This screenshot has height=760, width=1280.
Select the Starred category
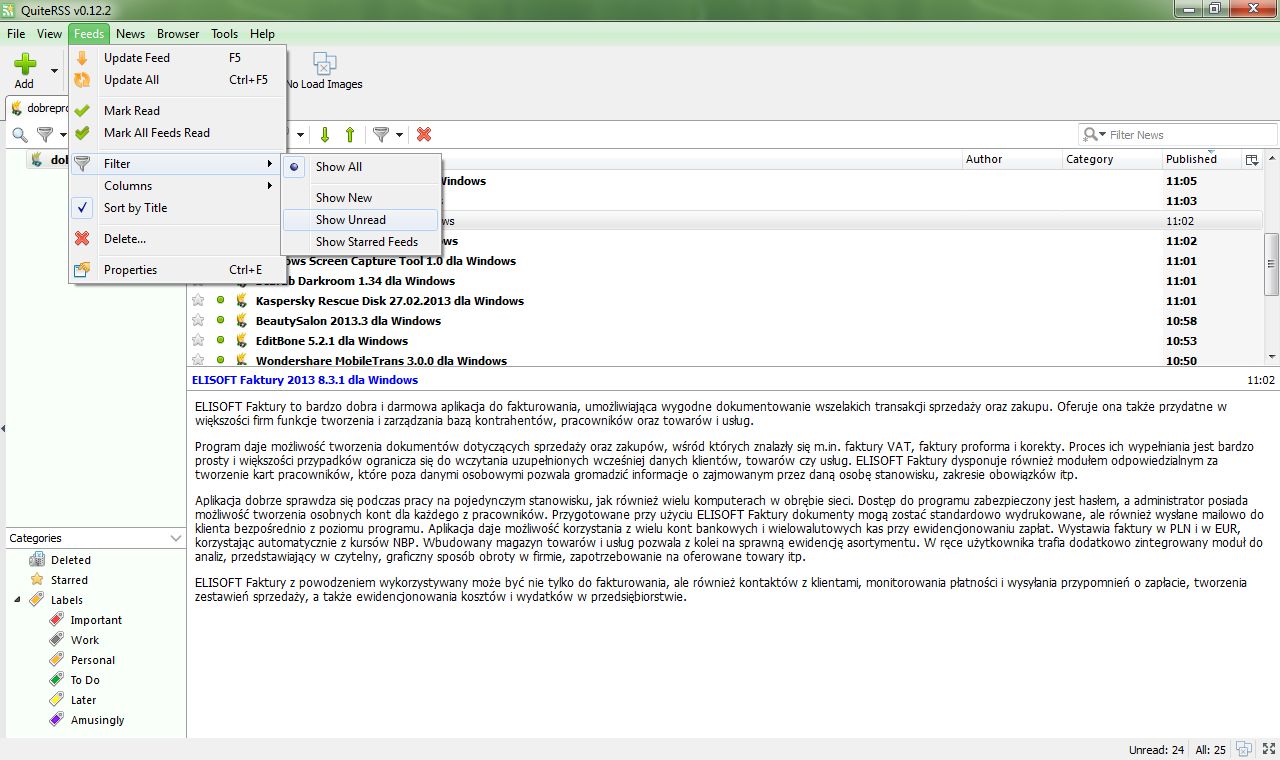click(x=69, y=580)
